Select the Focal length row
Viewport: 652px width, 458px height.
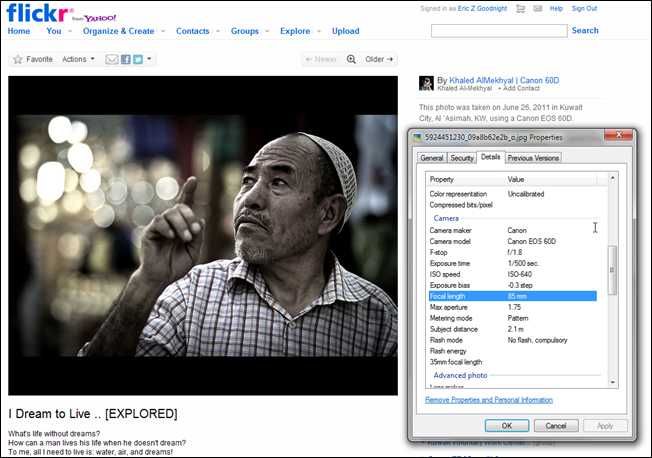[x=512, y=296]
